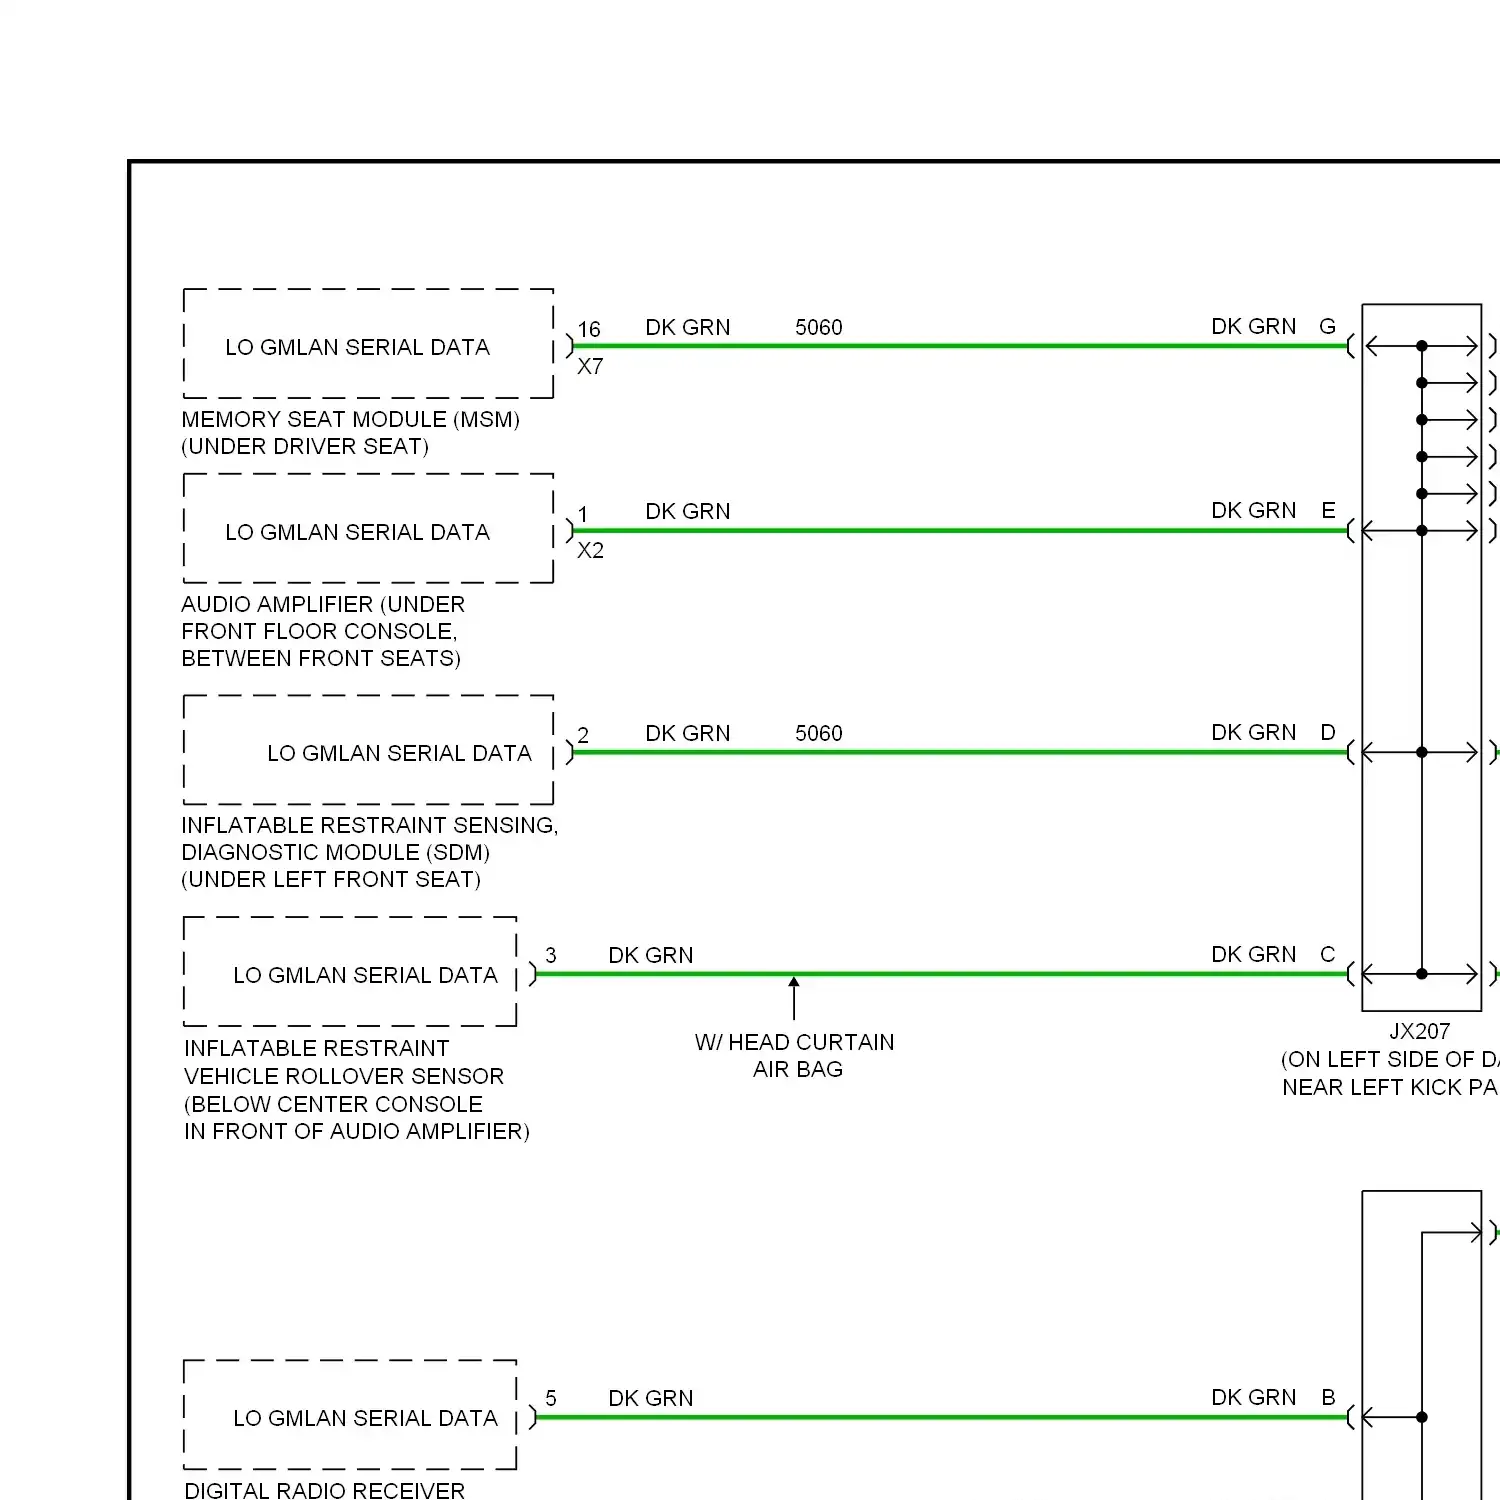
Task: Click circuit number 5060 on SDM wire
Action: 819,733
